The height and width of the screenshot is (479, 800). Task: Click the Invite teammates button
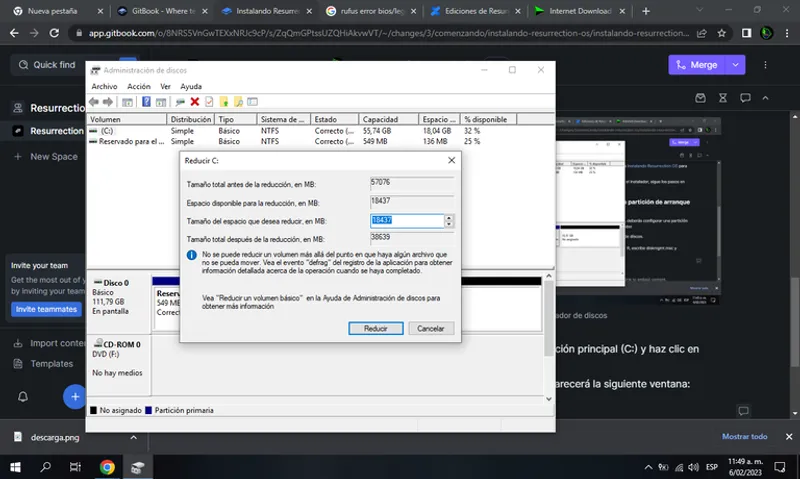(45, 309)
